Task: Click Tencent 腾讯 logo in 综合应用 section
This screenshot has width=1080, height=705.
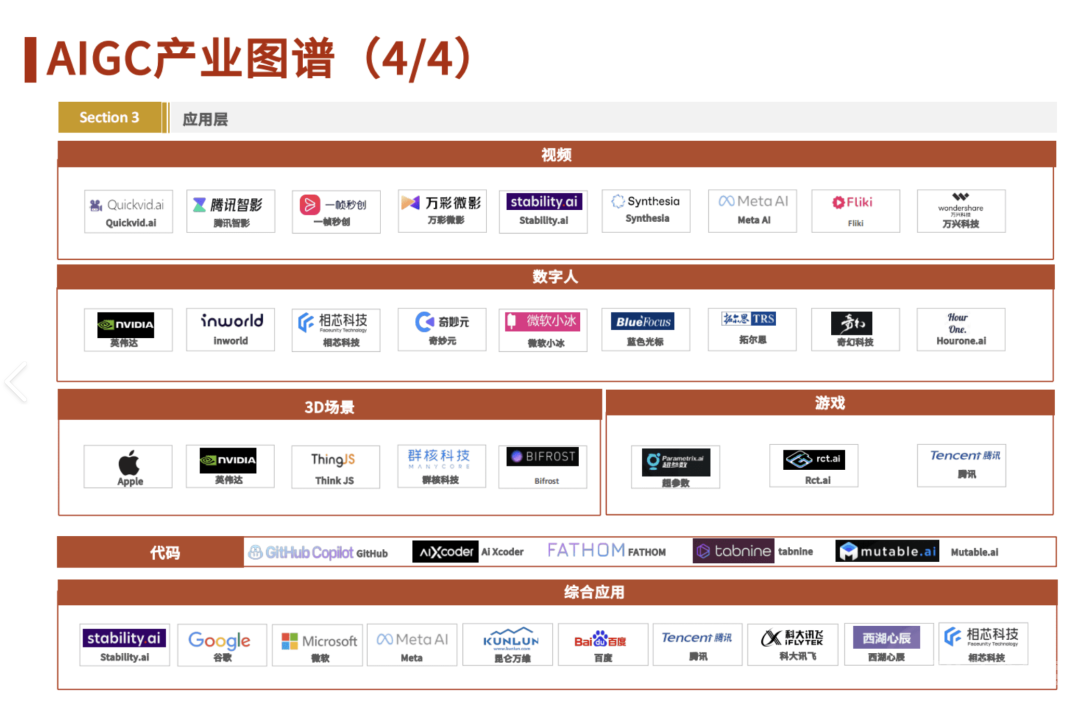Action: 698,644
